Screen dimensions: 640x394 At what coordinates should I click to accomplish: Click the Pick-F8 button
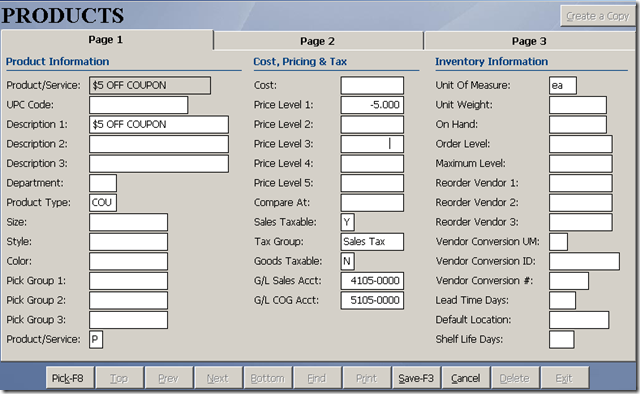tap(70, 378)
